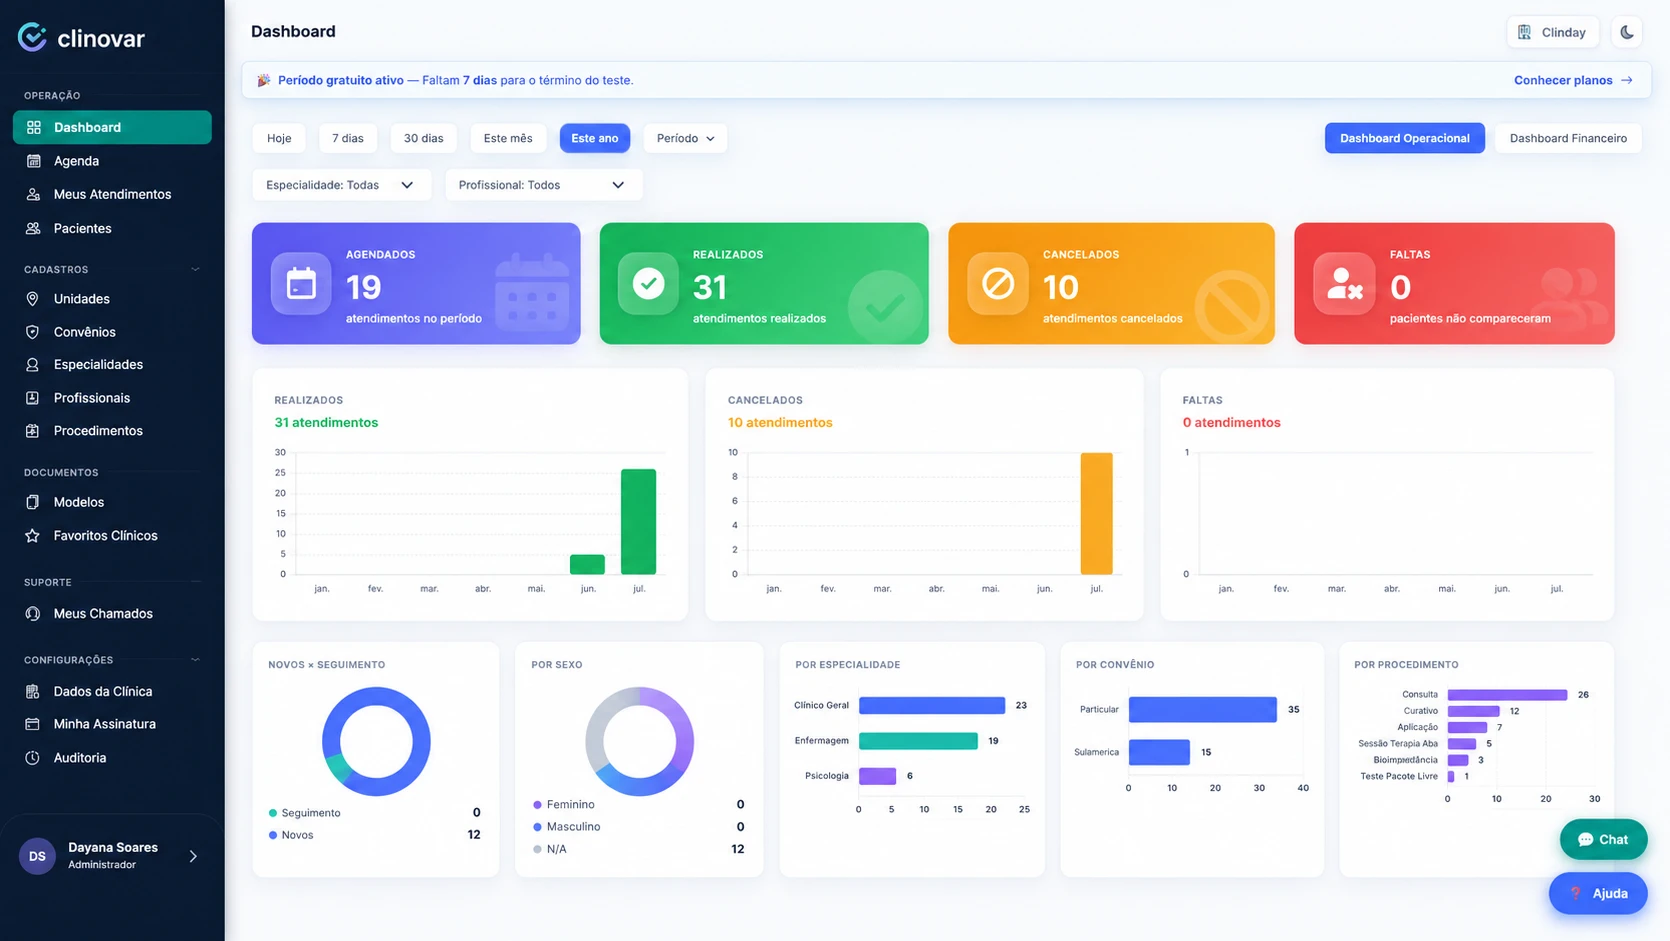This screenshot has width=1670, height=941.
Task: Click the Favoritos Clínicos star icon
Action: (32, 536)
